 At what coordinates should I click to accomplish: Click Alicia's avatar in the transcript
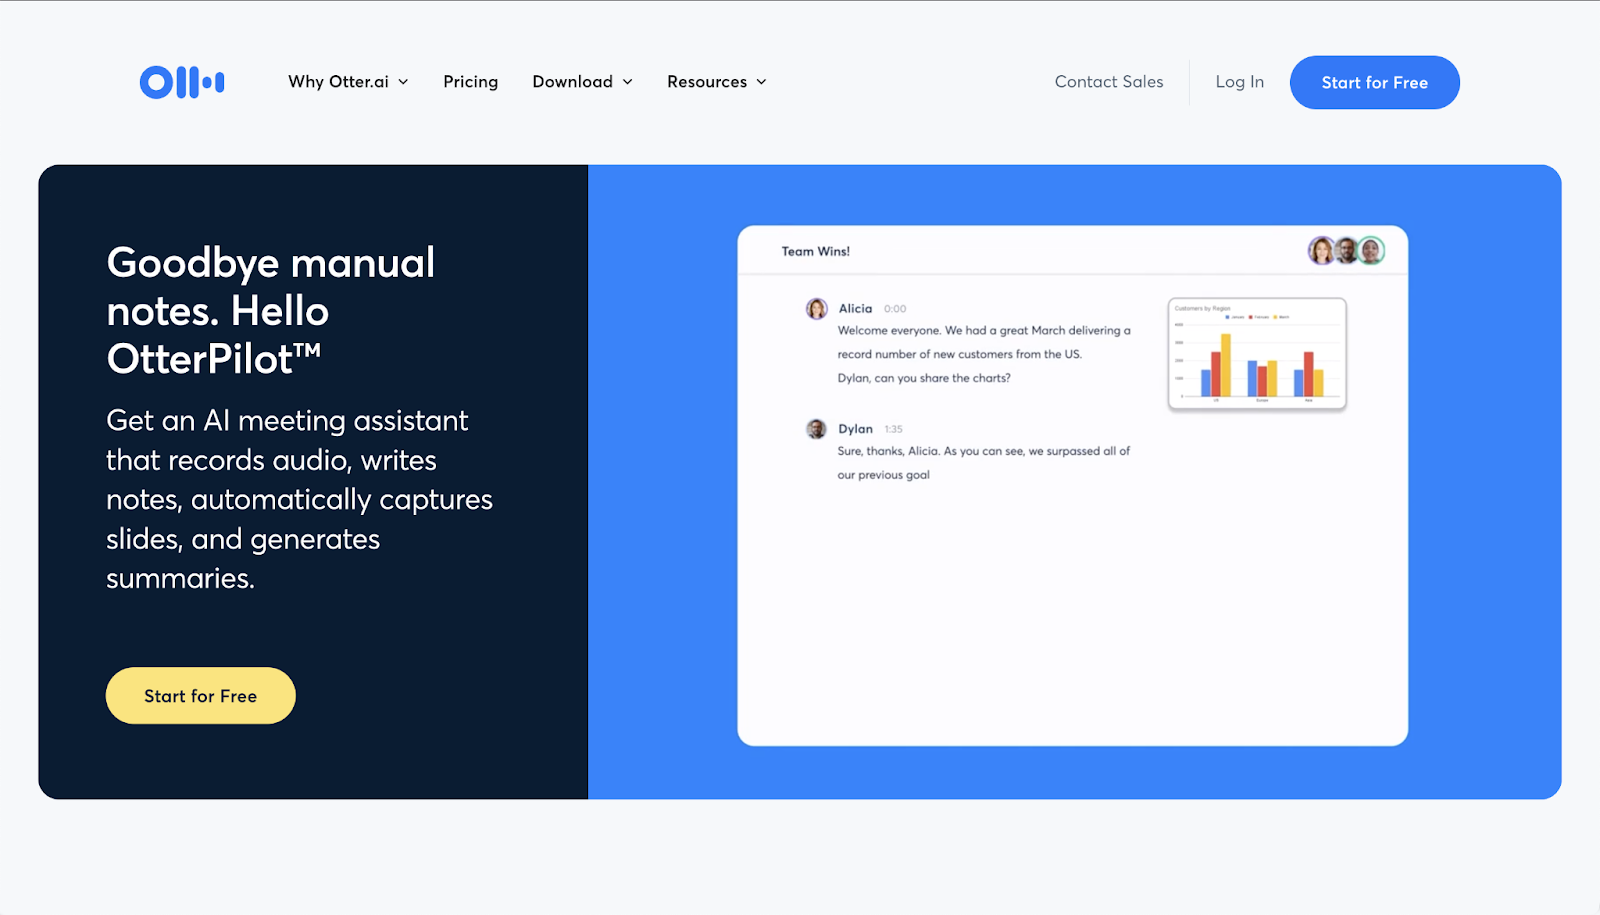[817, 309]
